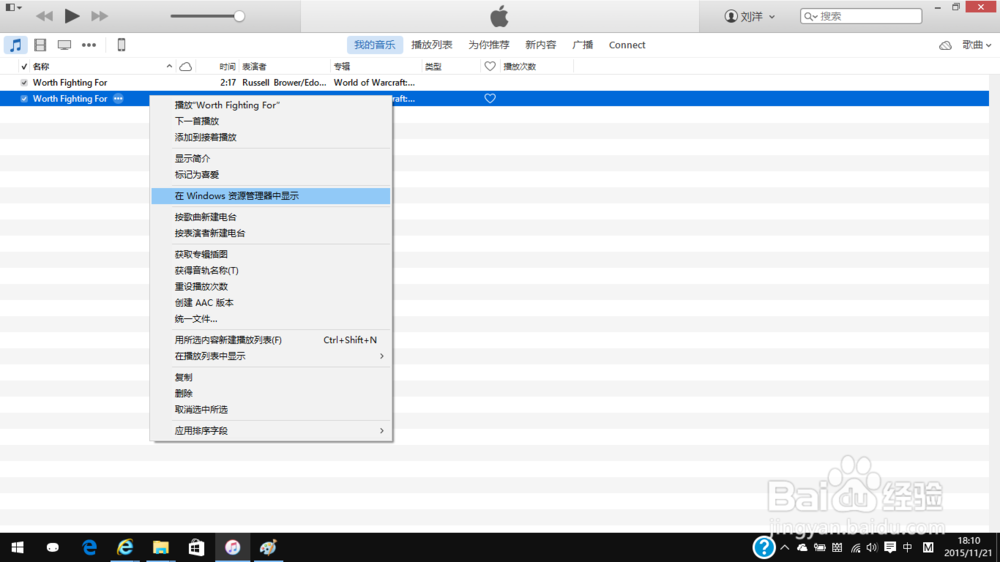Click the Play button
The width and height of the screenshot is (1000, 562).
click(72, 16)
